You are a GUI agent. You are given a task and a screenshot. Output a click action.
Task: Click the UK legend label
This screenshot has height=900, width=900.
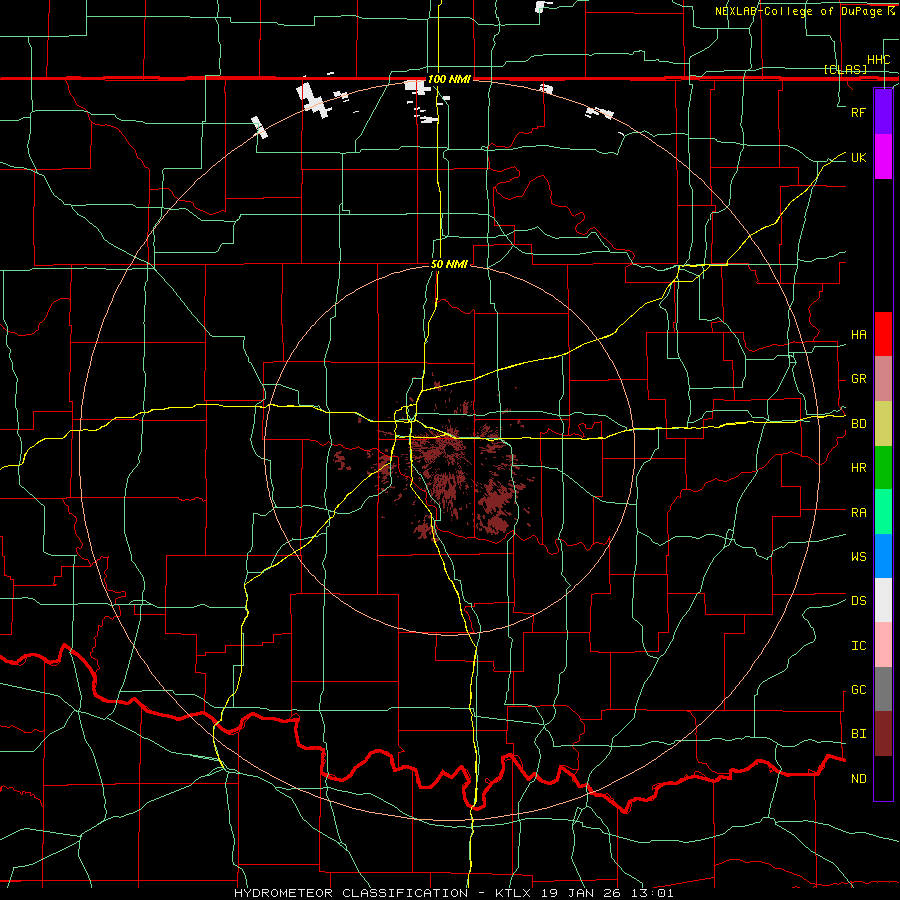[x=858, y=157]
